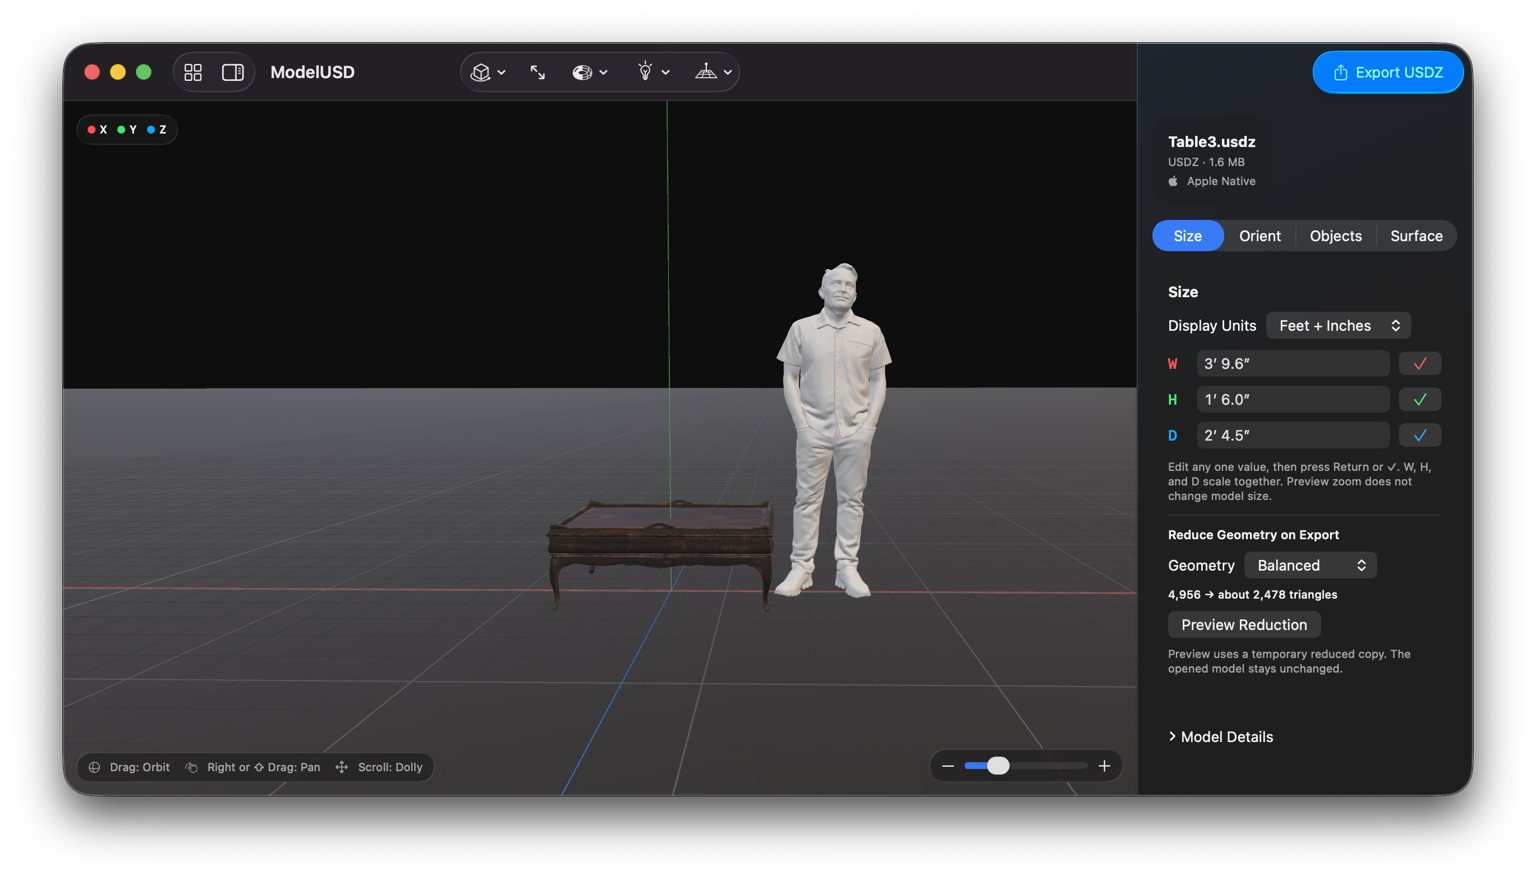
Task: Click the blue Z axis legend dot
Action: point(151,130)
